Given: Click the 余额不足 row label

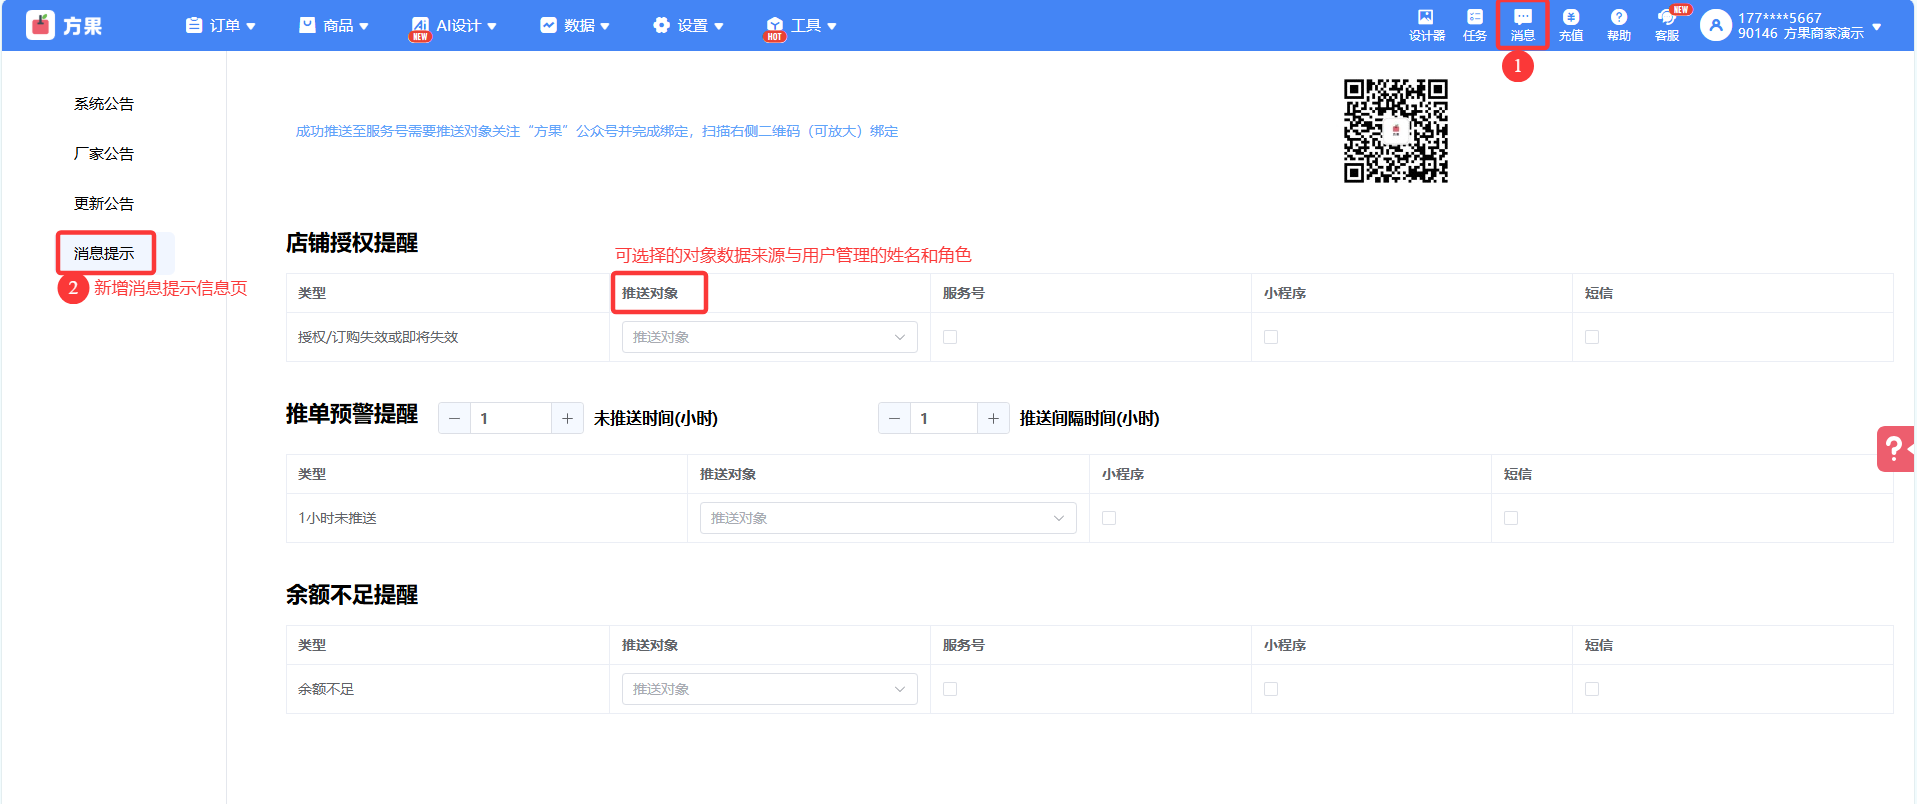Looking at the screenshot, I should click(x=326, y=689).
